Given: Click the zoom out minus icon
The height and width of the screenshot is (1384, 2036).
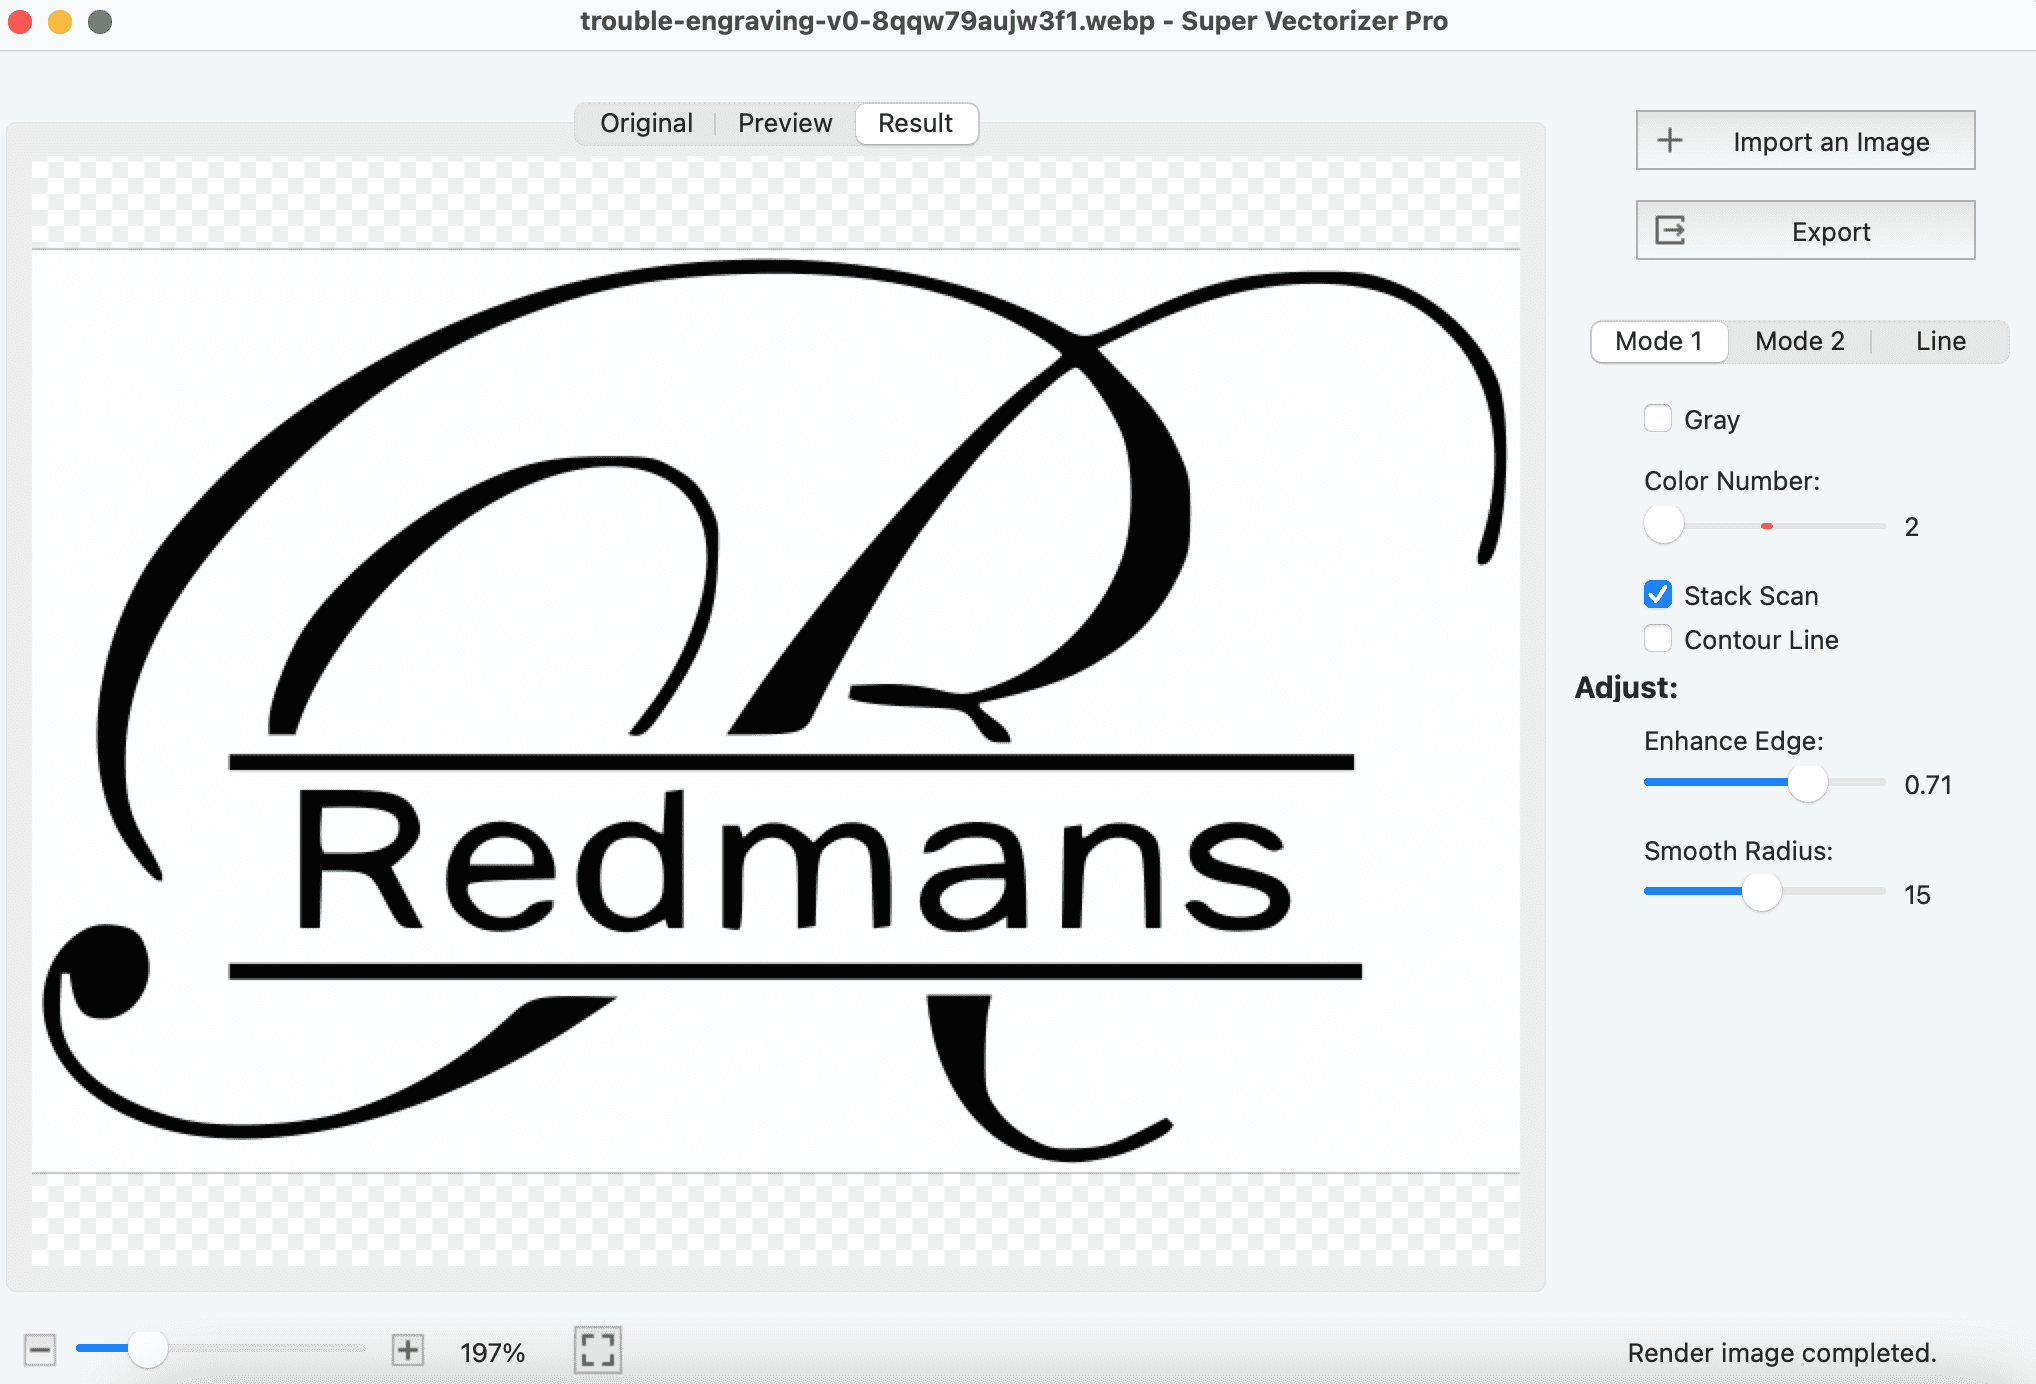Looking at the screenshot, I should pyautogui.click(x=40, y=1350).
